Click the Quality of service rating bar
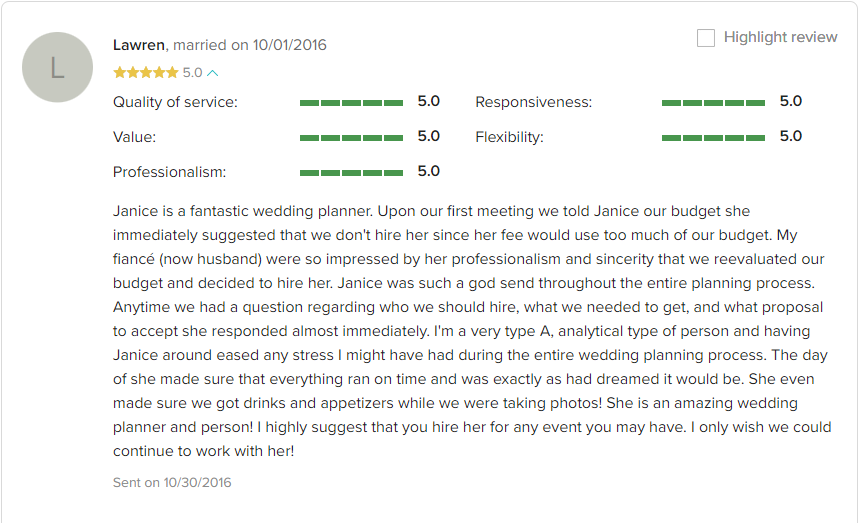The image size is (861, 523). [351, 103]
